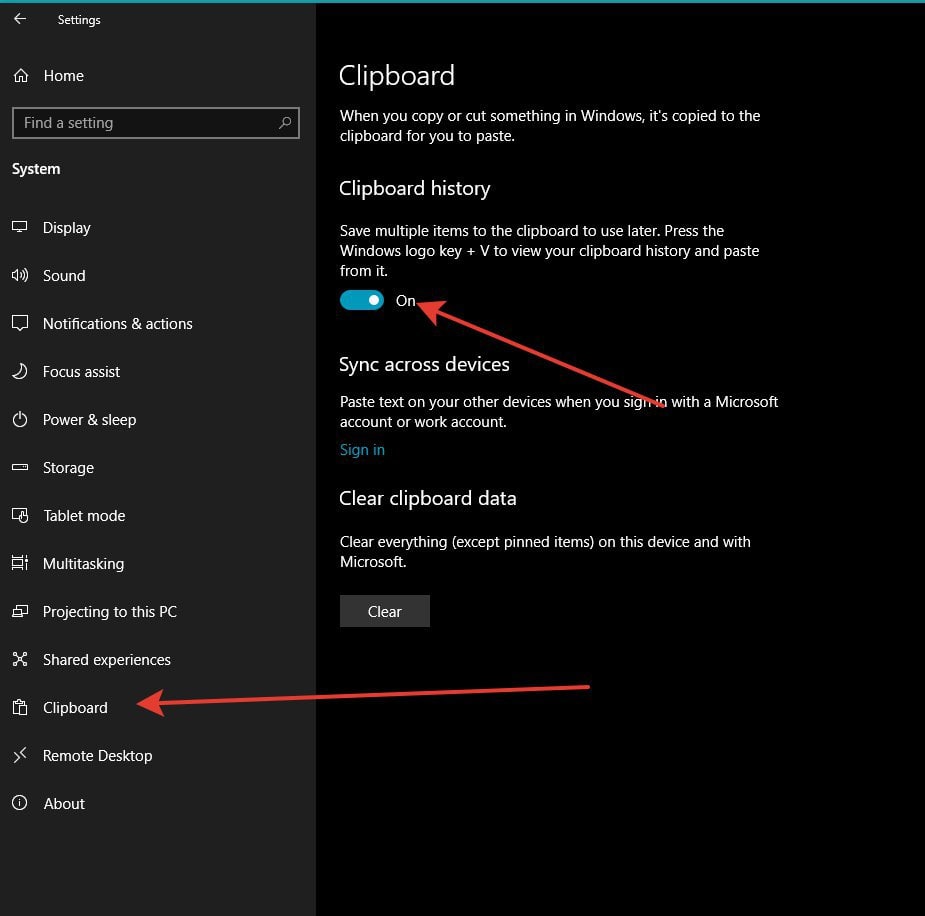
Task: Click the Notifications speech bubble icon
Action: [19, 323]
